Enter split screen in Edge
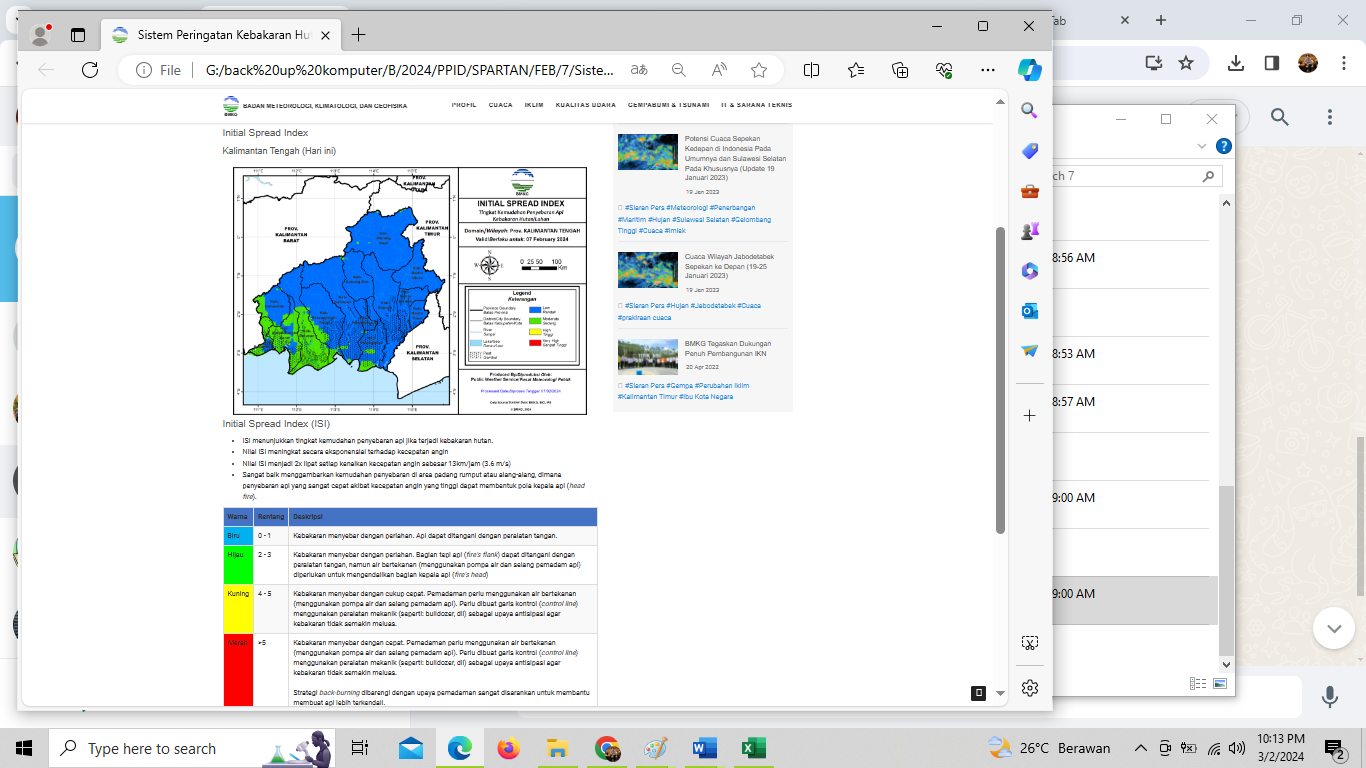This screenshot has width=1366, height=768. point(812,70)
